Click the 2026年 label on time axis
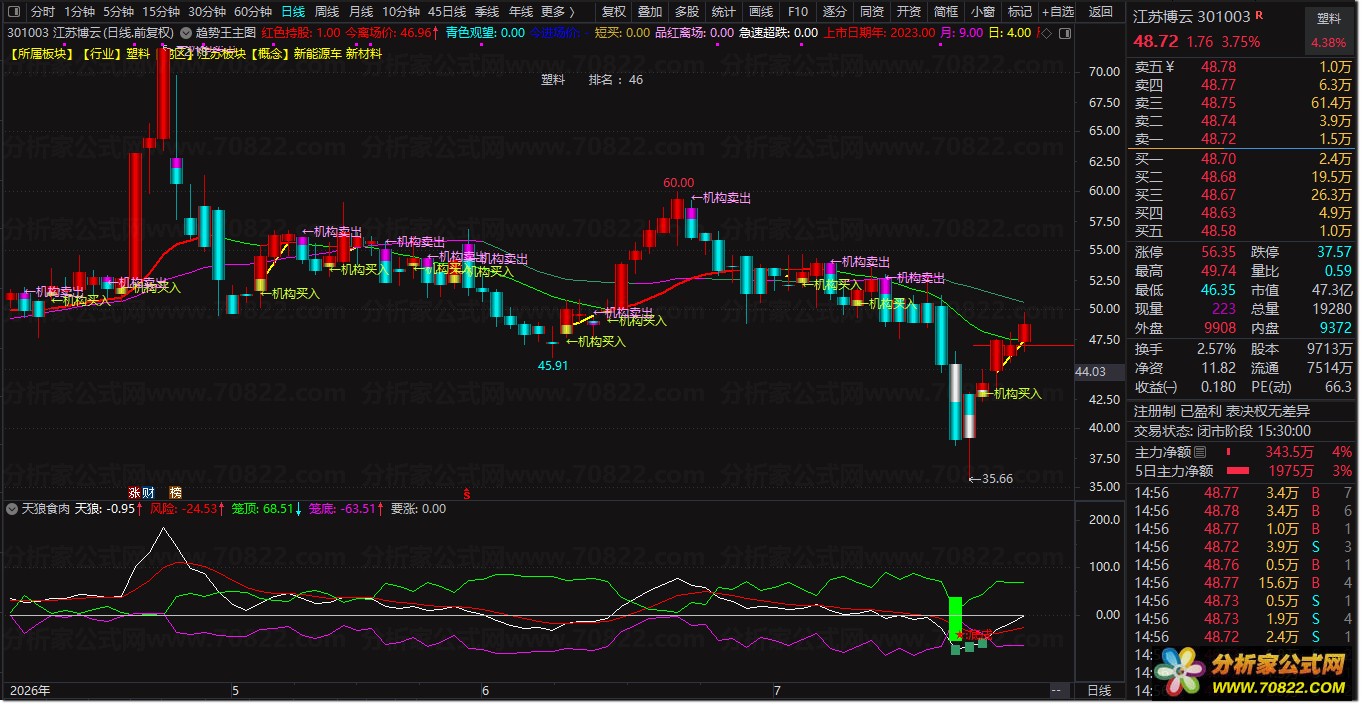The width and height of the screenshot is (1362, 704). pyautogui.click(x=30, y=691)
